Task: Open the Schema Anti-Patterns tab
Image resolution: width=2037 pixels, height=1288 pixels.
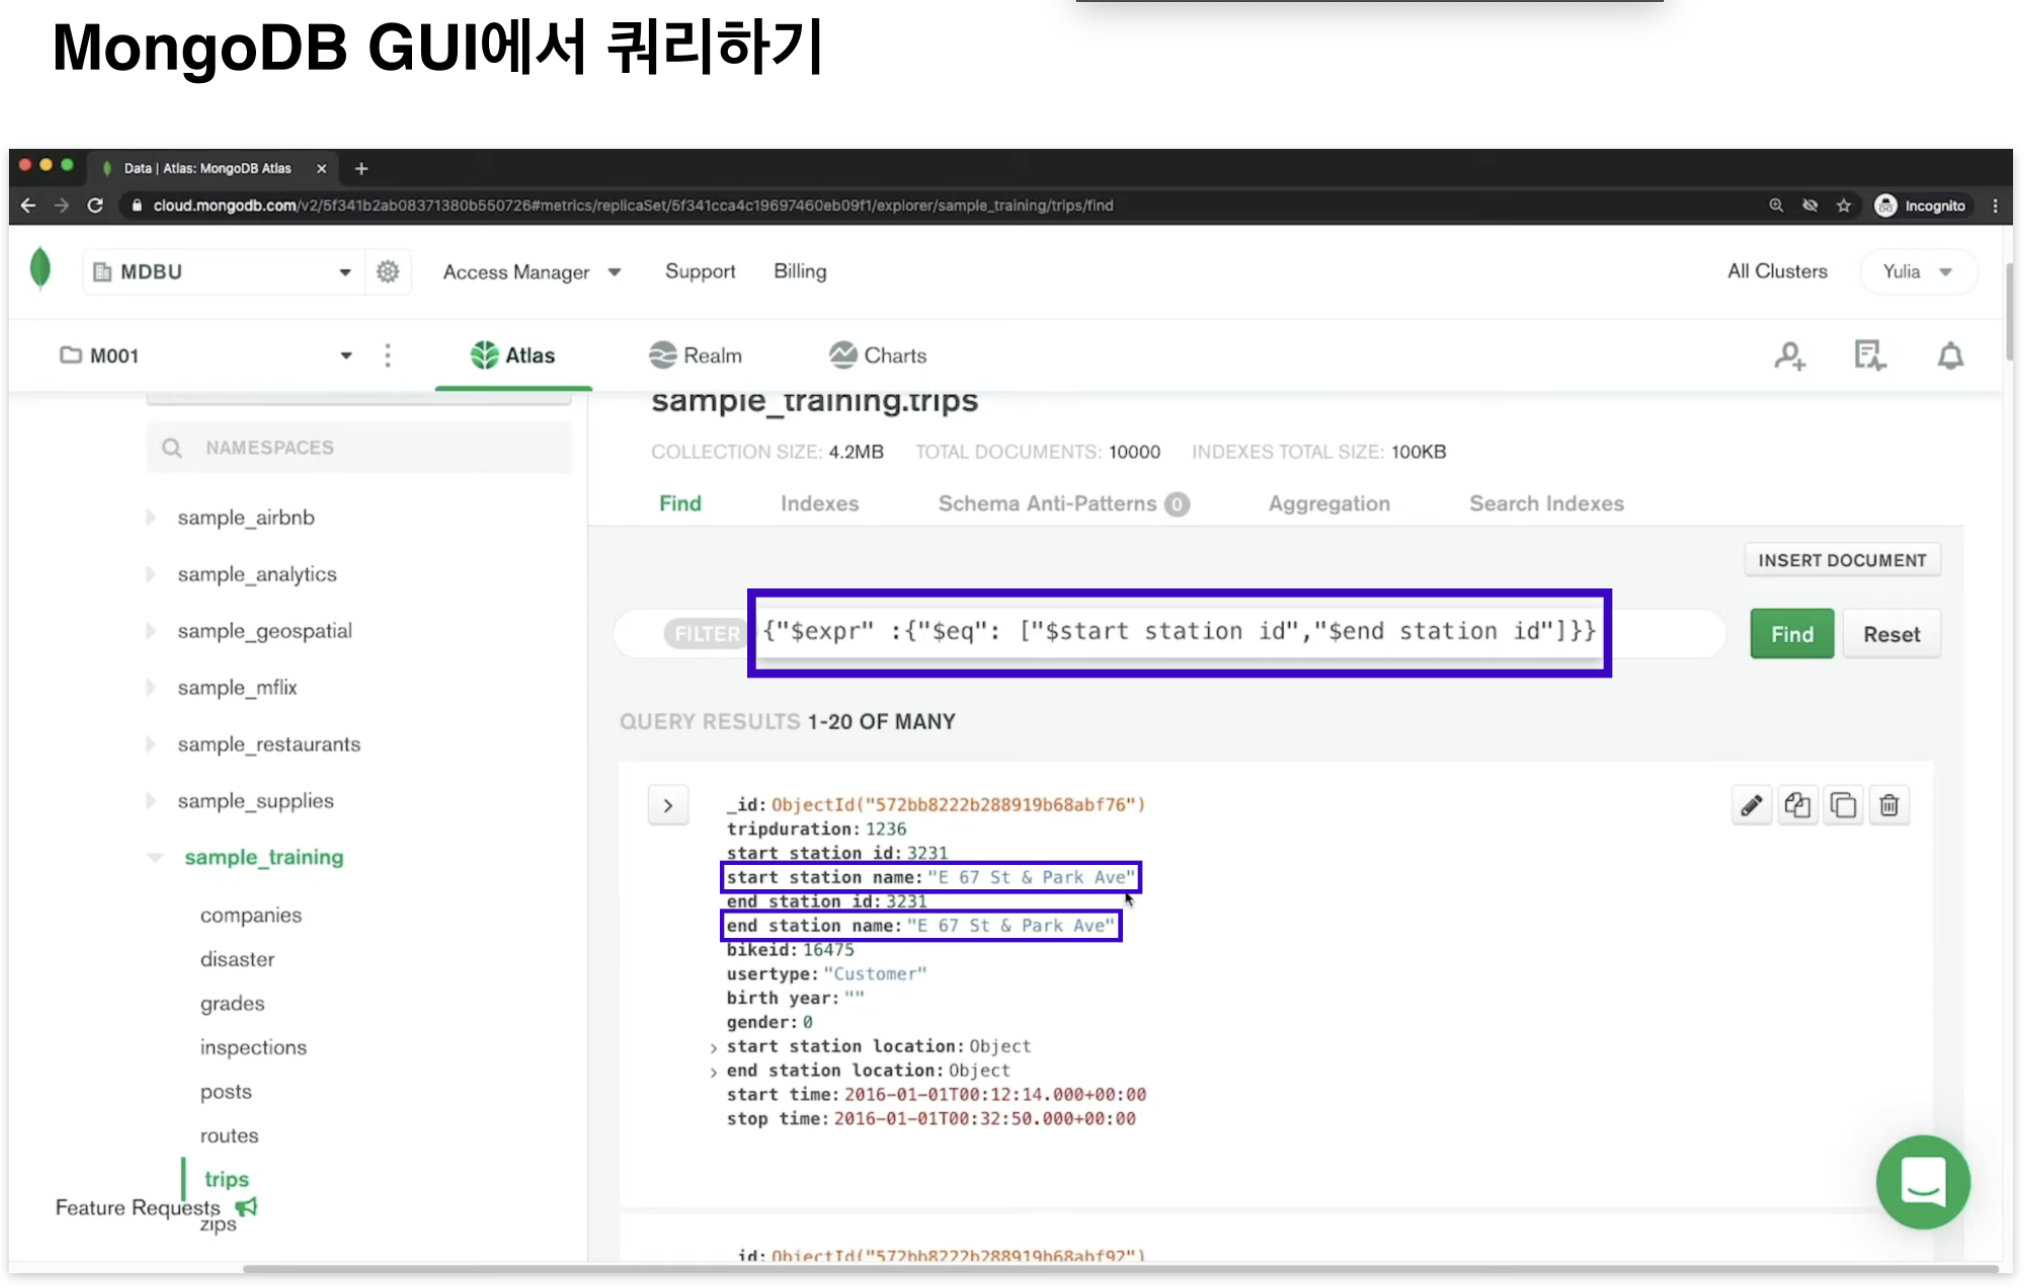Action: [1063, 504]
